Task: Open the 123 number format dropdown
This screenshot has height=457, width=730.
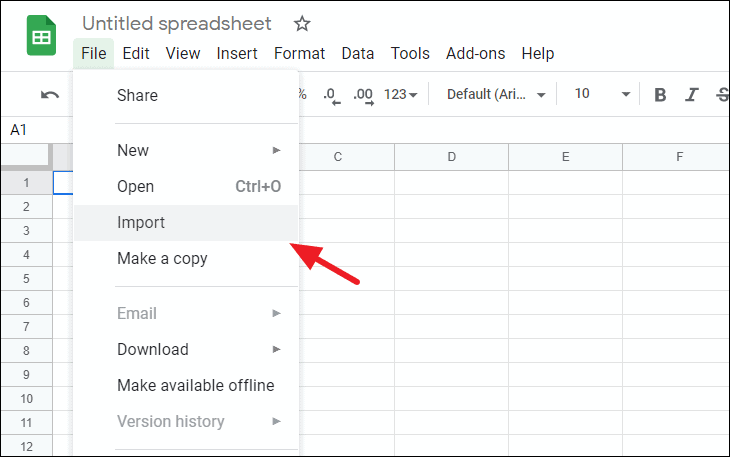Action: click(x=400, y=95)
